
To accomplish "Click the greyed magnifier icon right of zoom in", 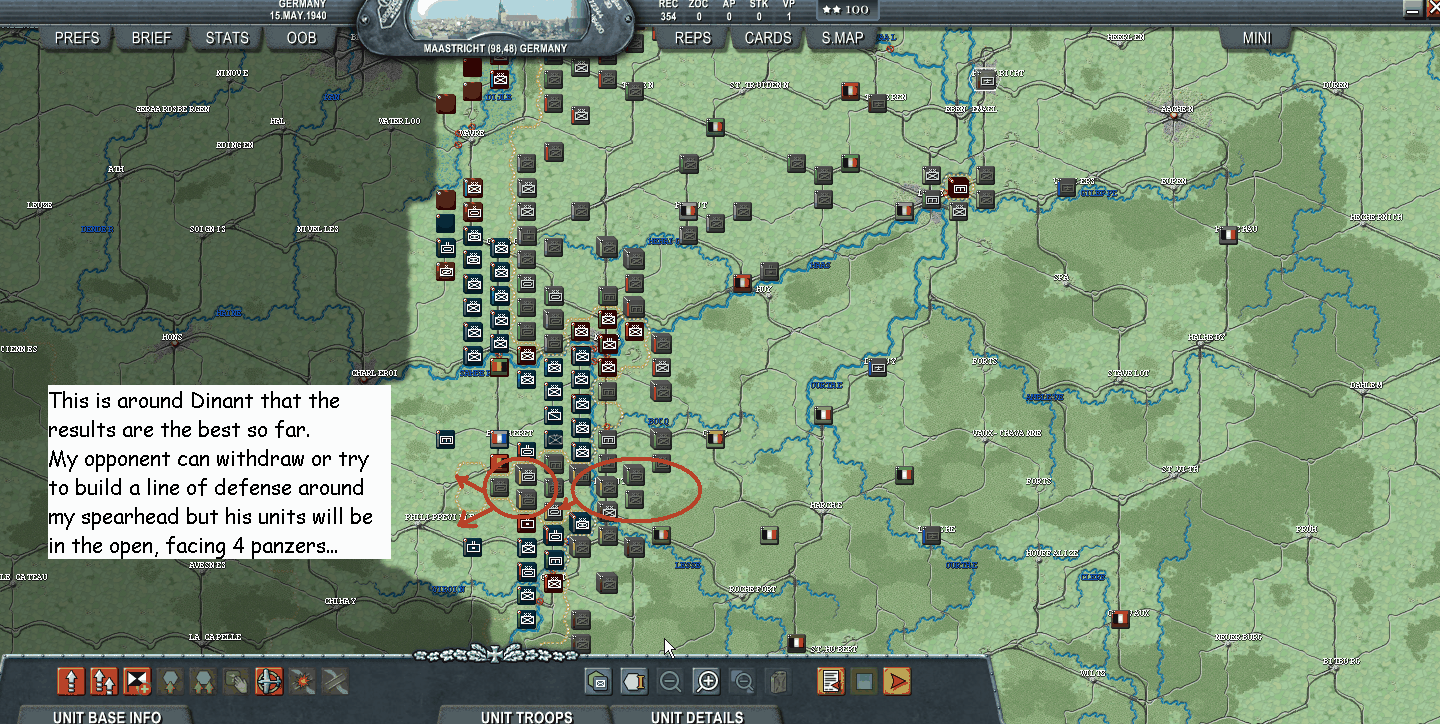I will pyautogui.click(x=743, y=682).
